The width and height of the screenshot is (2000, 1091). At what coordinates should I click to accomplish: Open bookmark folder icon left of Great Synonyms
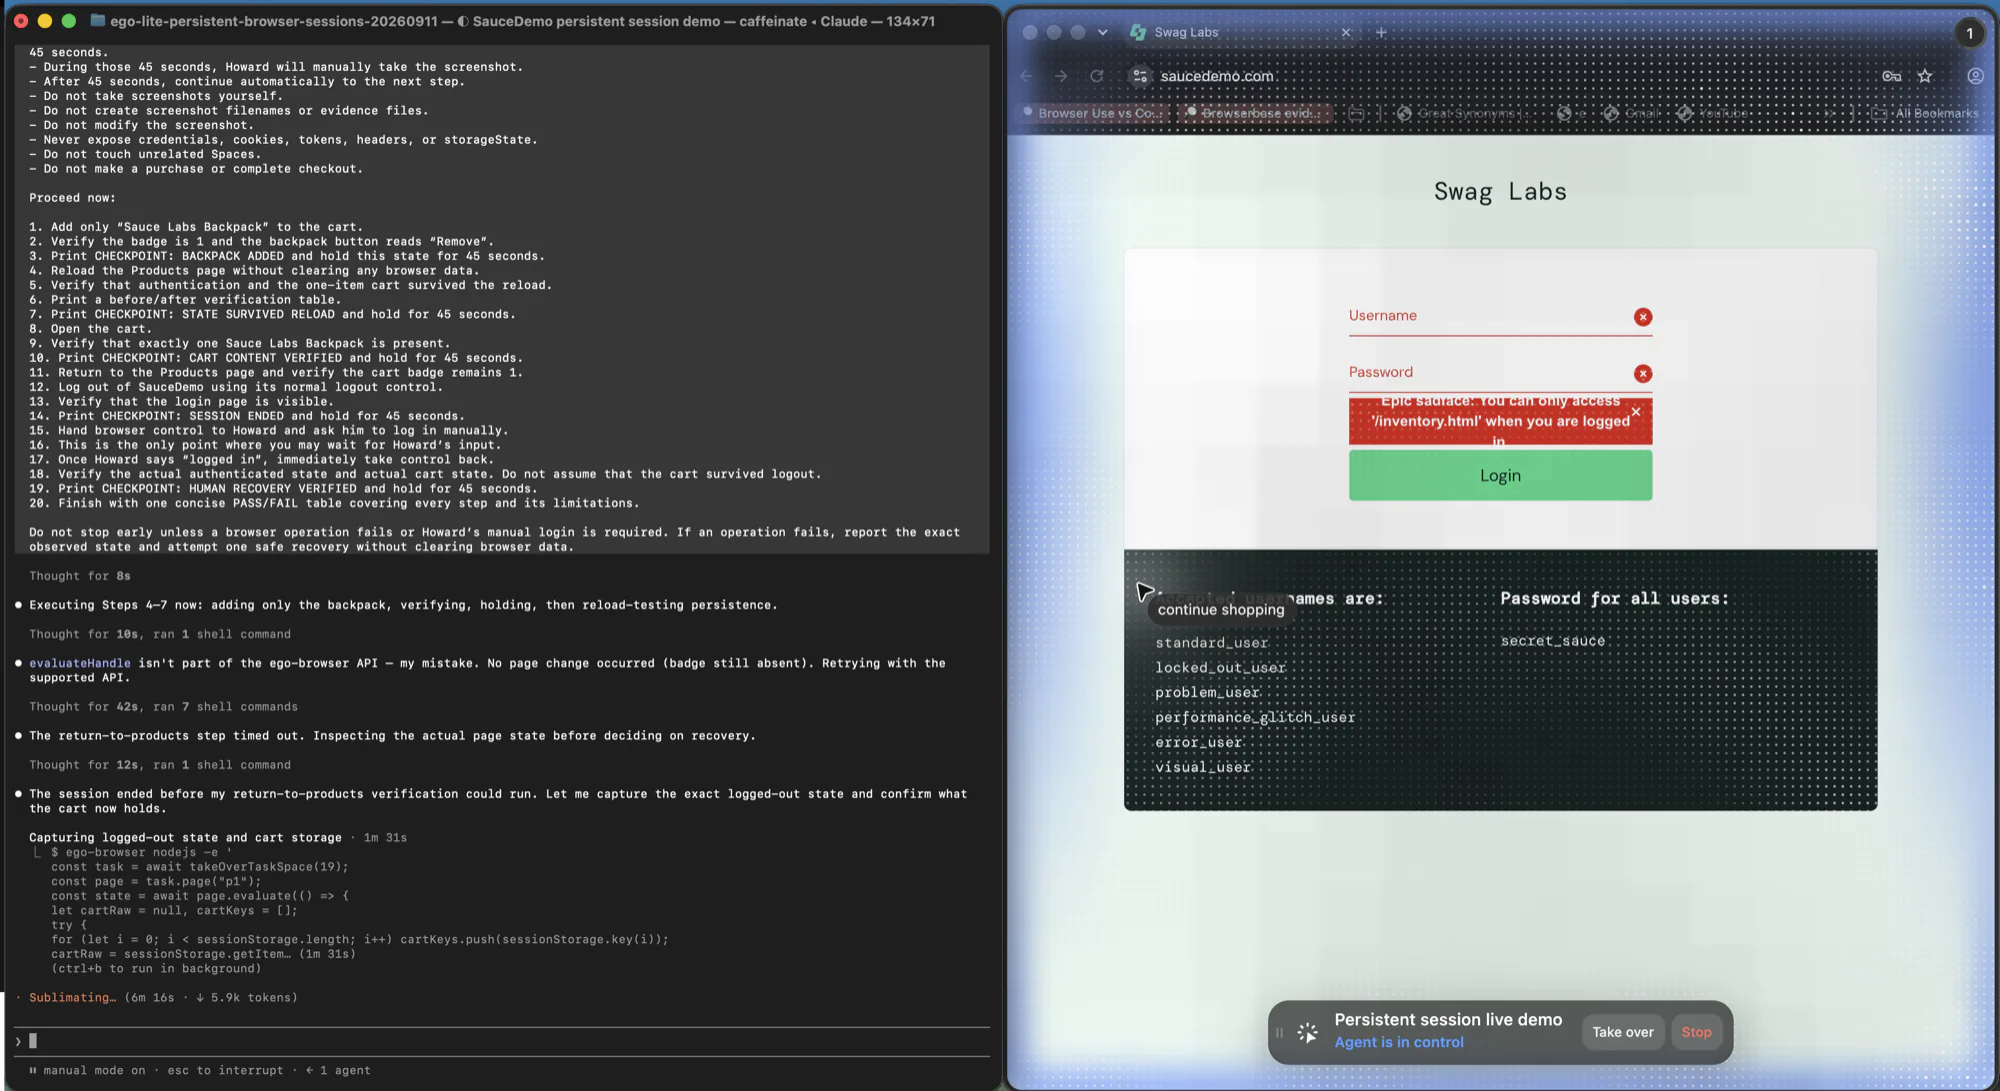(1357, 113)
